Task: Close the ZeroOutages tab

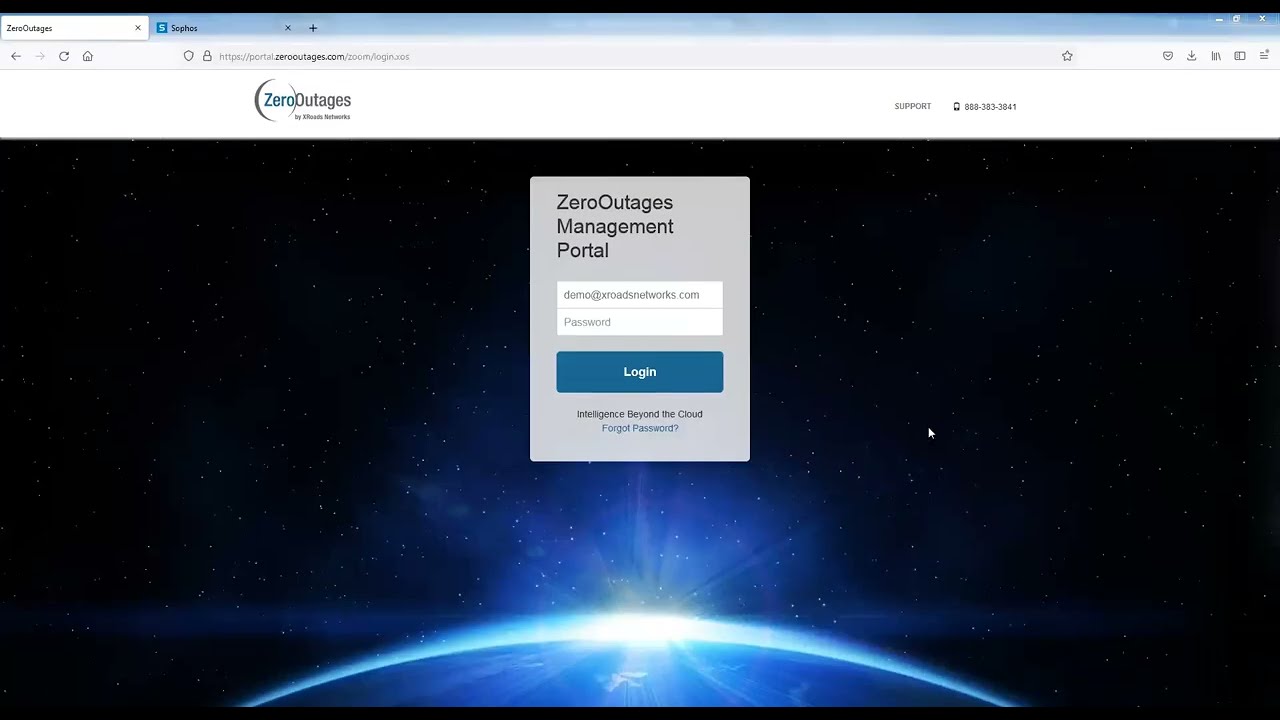Action: point(138,28)
